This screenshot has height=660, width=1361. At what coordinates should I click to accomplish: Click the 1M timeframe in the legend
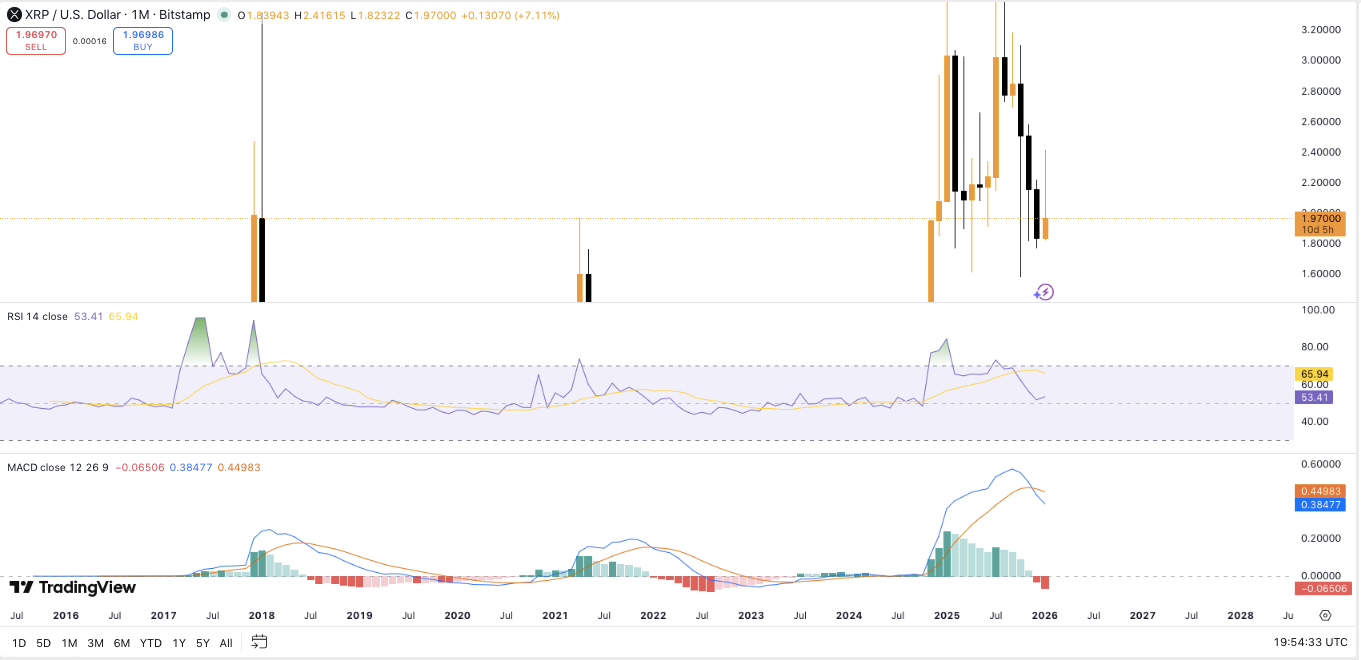coord(142,15)
